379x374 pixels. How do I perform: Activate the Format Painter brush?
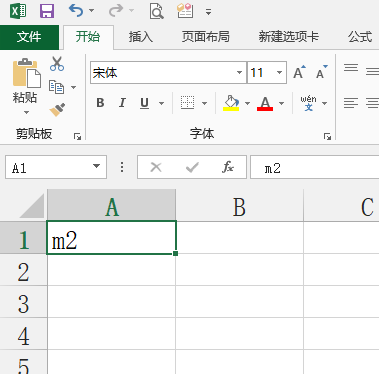pos(57,110)
